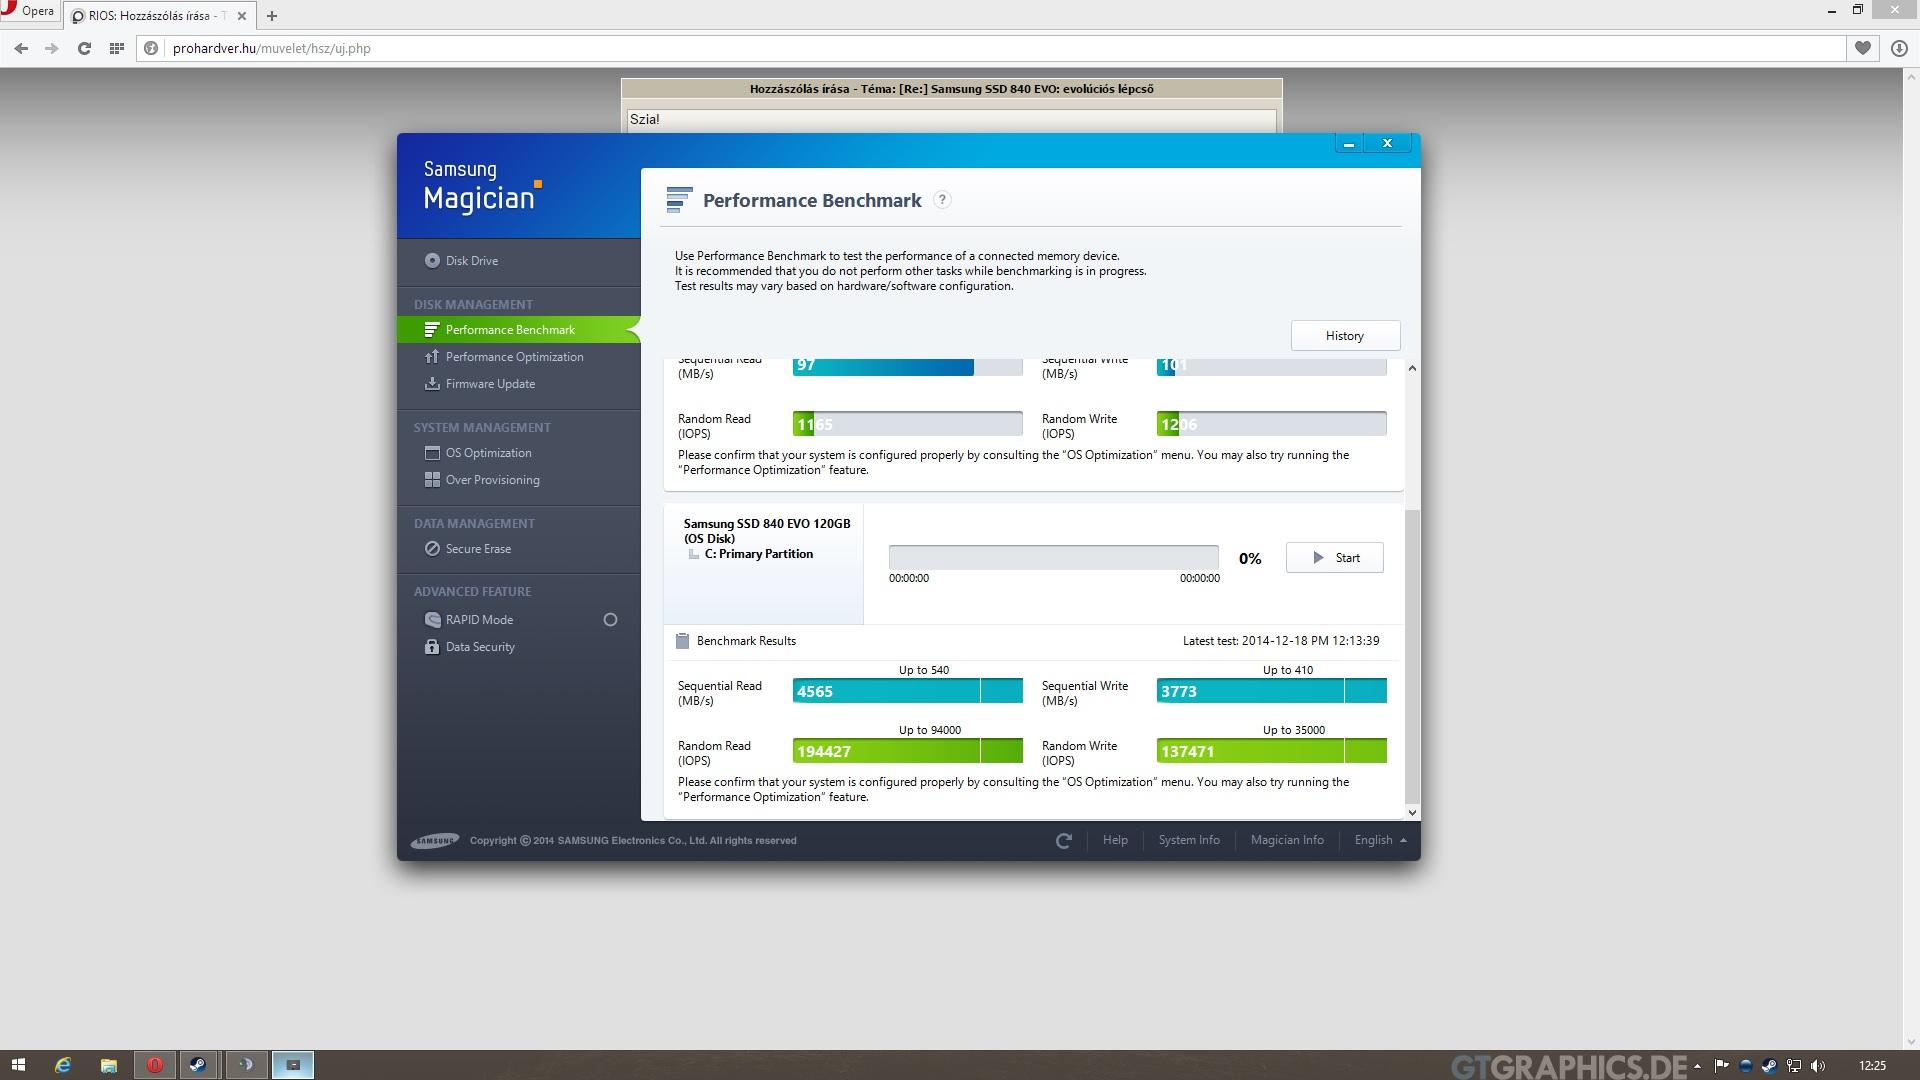Switch to Opera in taskbar

pos(154,1065)
